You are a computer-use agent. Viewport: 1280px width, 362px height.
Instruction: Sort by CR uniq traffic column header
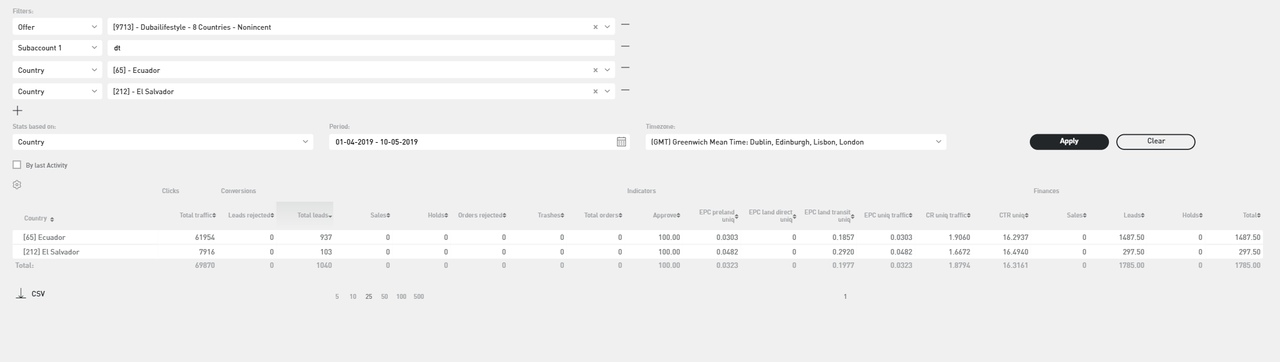pos(947,215)
